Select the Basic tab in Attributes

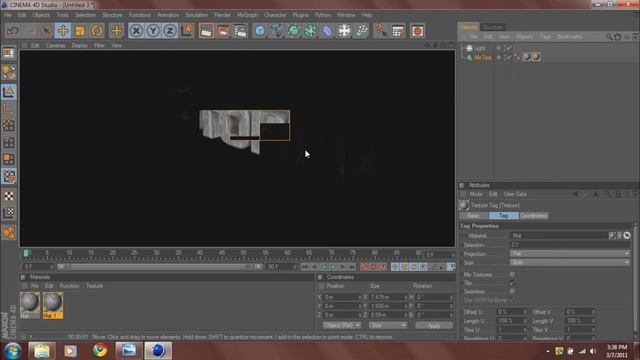pos(473,216)
